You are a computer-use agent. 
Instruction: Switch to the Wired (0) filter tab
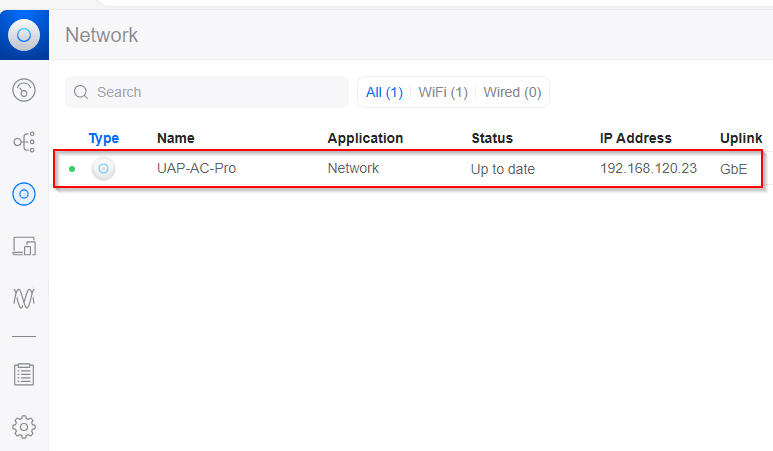coord(512,92)
